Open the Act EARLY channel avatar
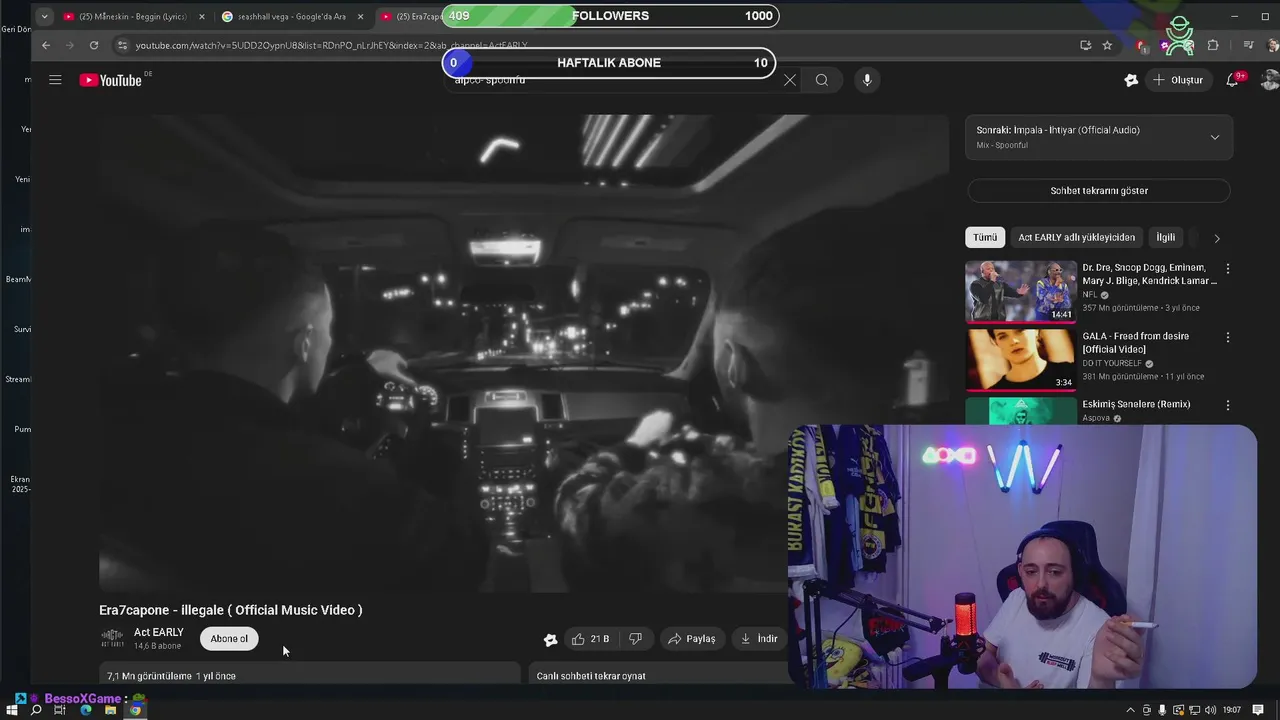The image size is (1280, 720). tap(112, 638)
